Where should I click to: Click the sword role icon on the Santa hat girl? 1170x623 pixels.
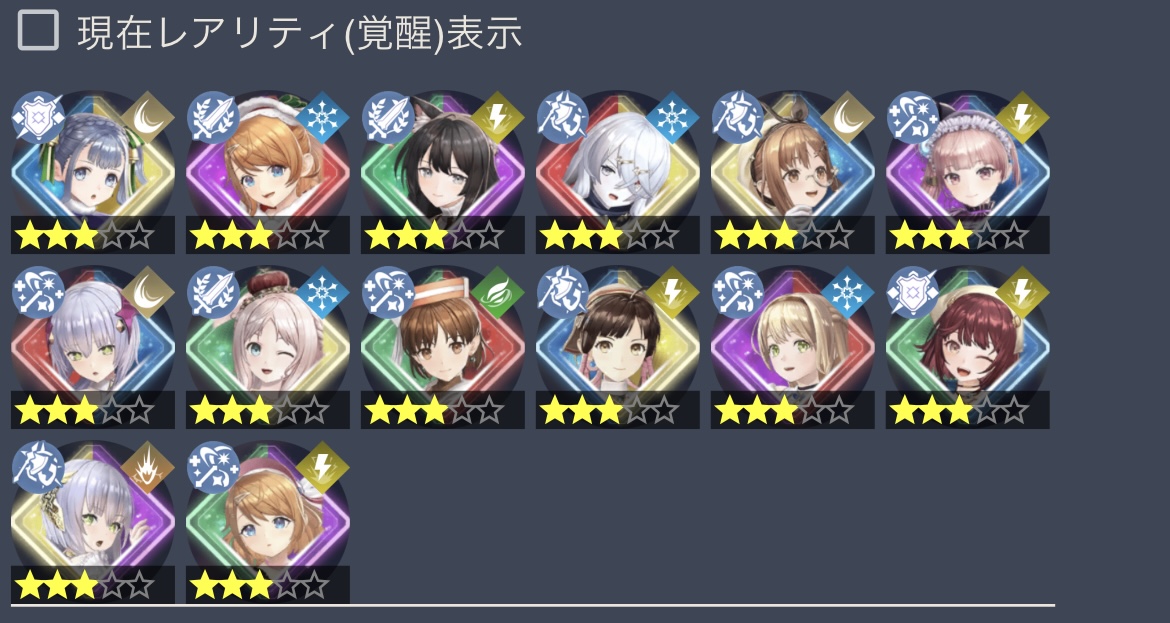pyautogui.click(x=213, y=118)
